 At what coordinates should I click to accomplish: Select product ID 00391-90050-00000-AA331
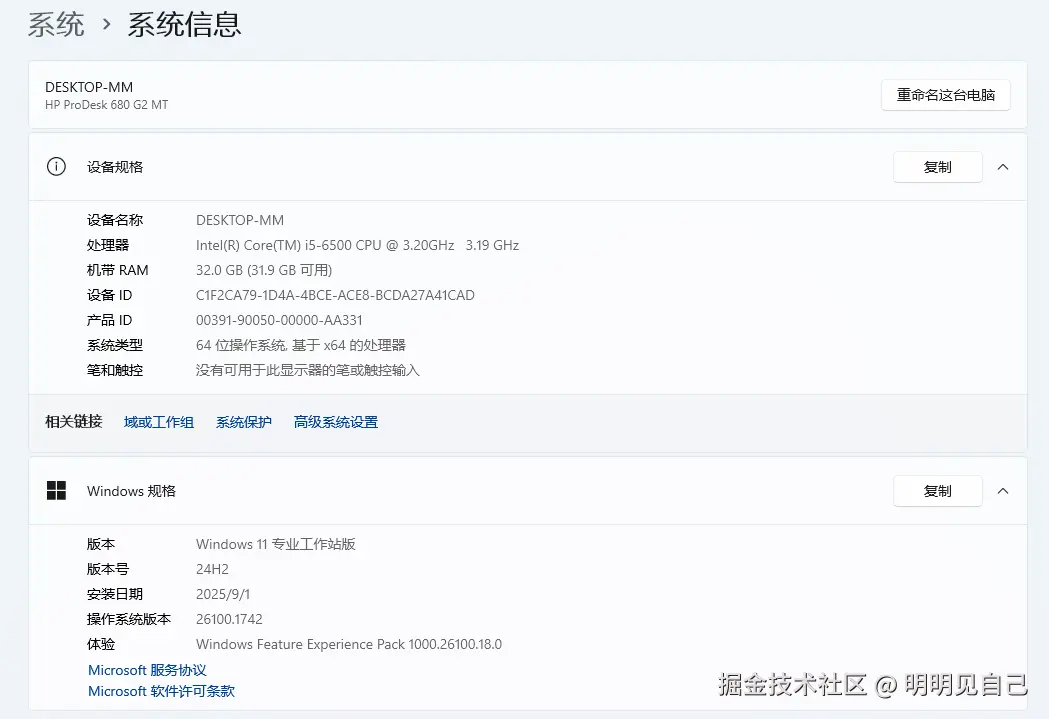click(279, 320)
